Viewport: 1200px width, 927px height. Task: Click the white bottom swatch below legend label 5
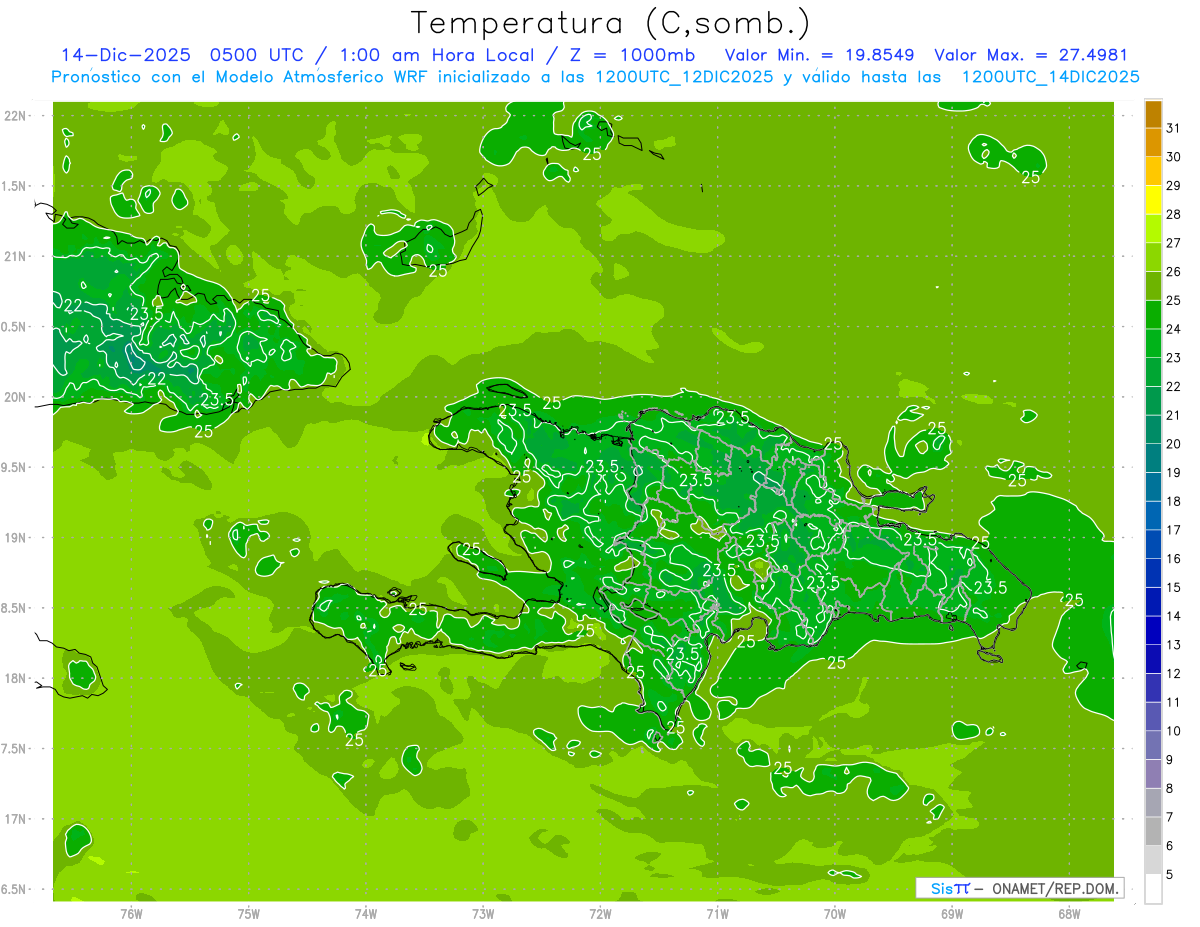tap(1153, 889)
